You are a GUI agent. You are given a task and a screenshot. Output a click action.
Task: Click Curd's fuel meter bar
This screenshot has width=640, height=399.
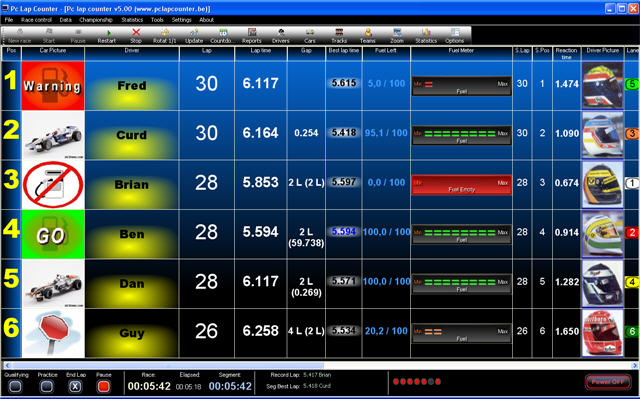pos(462,135)
